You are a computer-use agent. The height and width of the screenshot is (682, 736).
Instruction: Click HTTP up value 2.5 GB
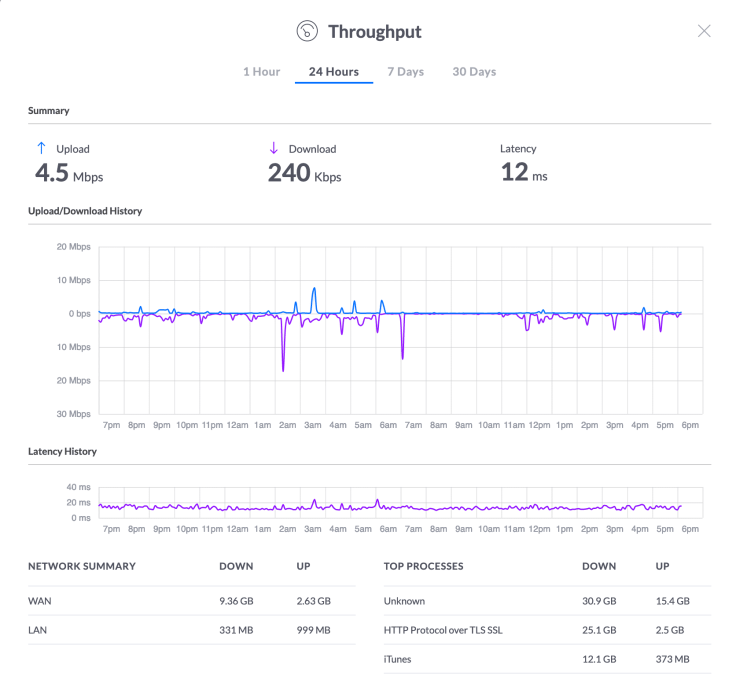[x=670, y=630]
